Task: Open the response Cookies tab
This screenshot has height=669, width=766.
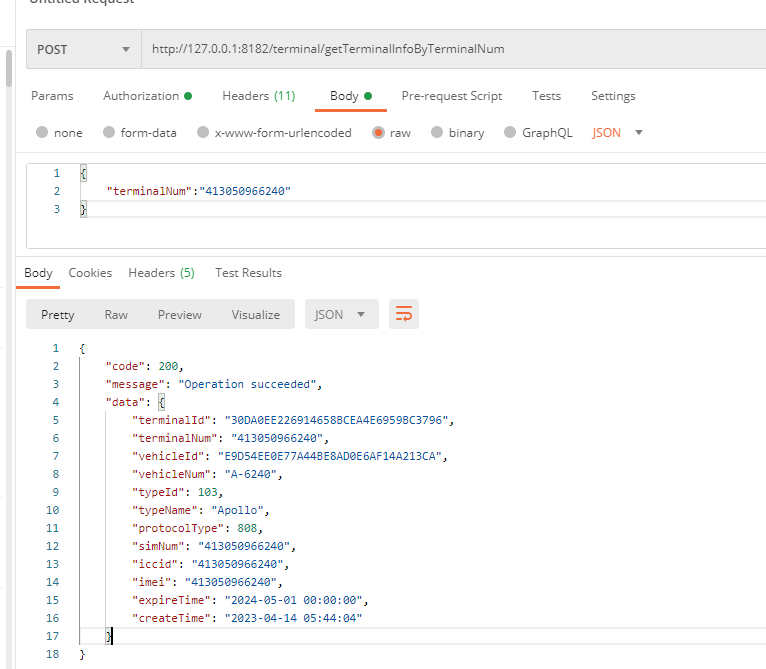Action: [x=90, y=273]
